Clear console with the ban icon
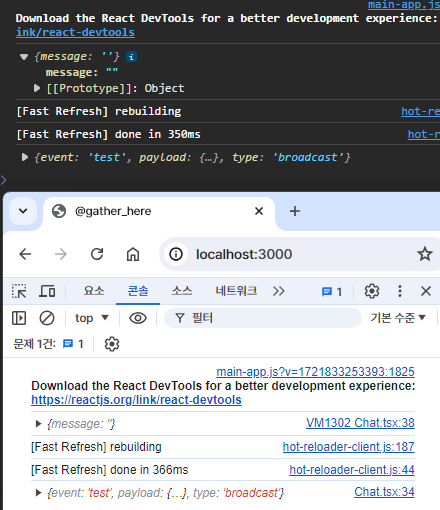The image size is (440, 510). 47,318
